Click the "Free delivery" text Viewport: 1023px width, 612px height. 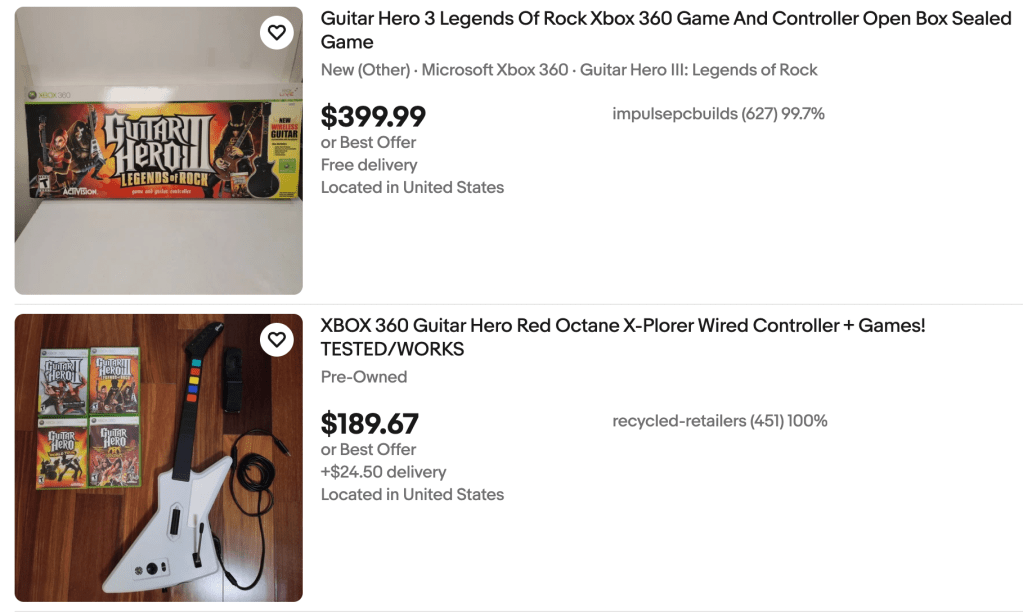[x=369, y=165]
